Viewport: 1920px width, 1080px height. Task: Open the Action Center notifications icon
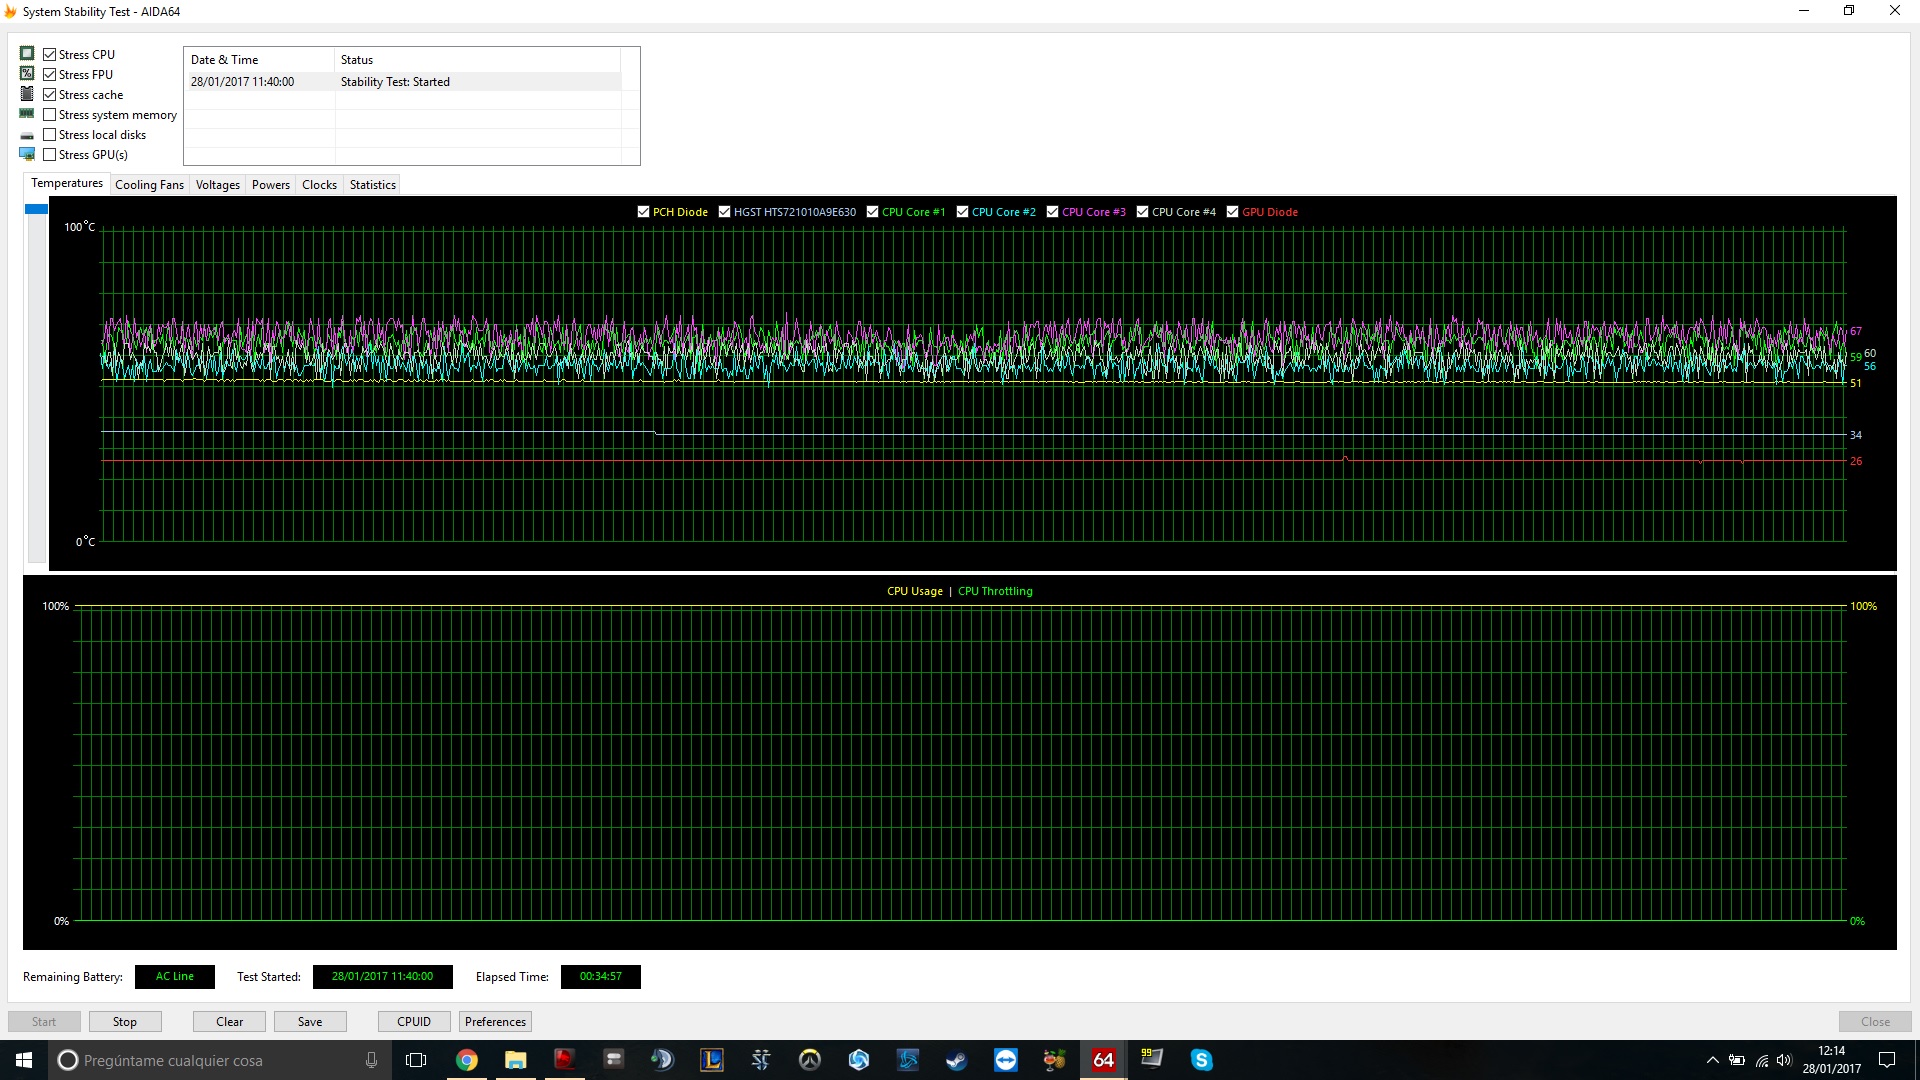point(1887,1060)
